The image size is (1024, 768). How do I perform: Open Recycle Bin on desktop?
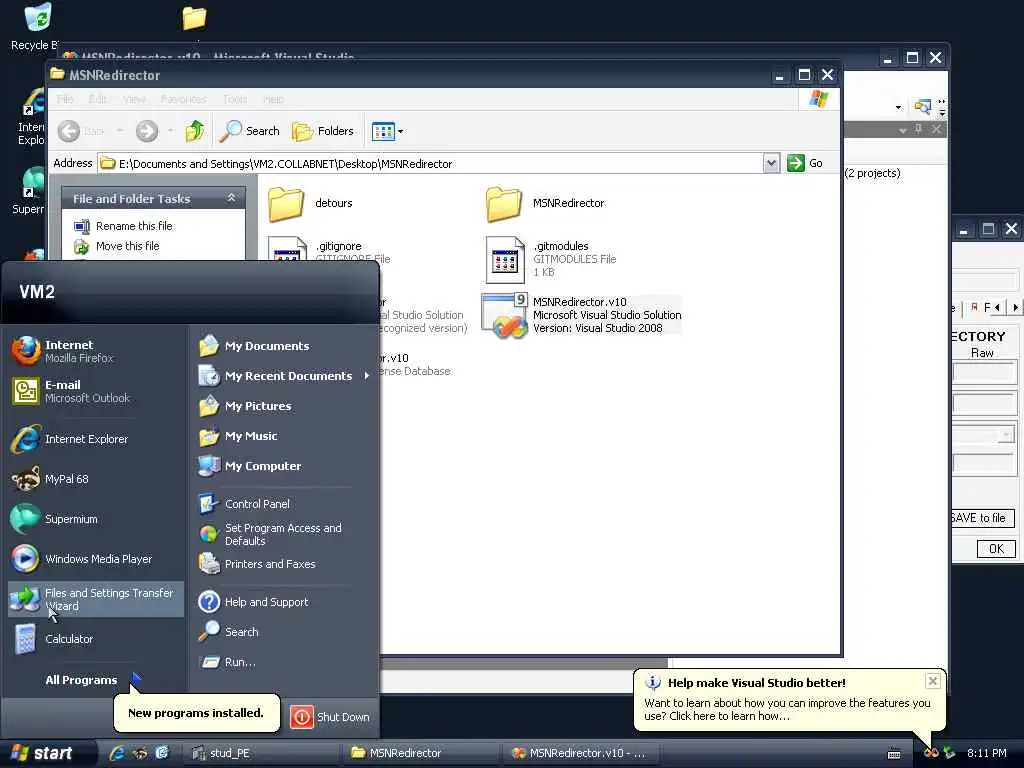click(x=36, y=26)
